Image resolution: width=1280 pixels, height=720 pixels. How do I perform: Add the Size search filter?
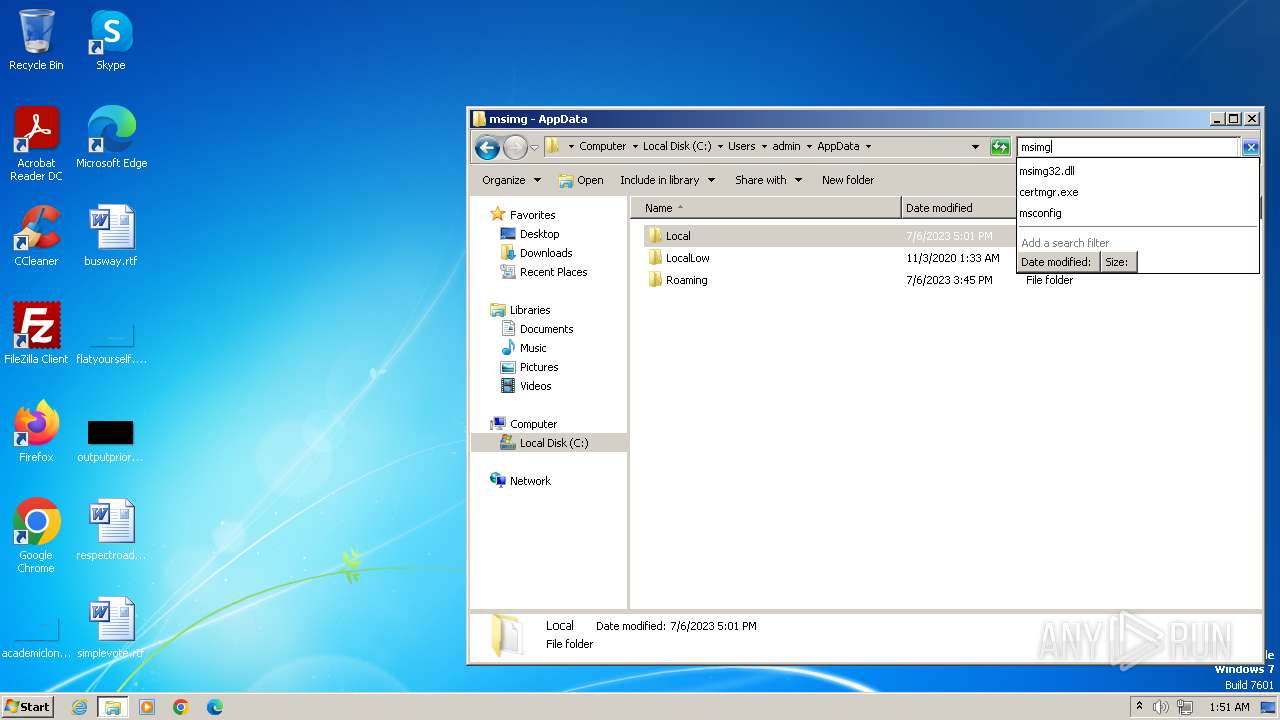[1117, 262]
